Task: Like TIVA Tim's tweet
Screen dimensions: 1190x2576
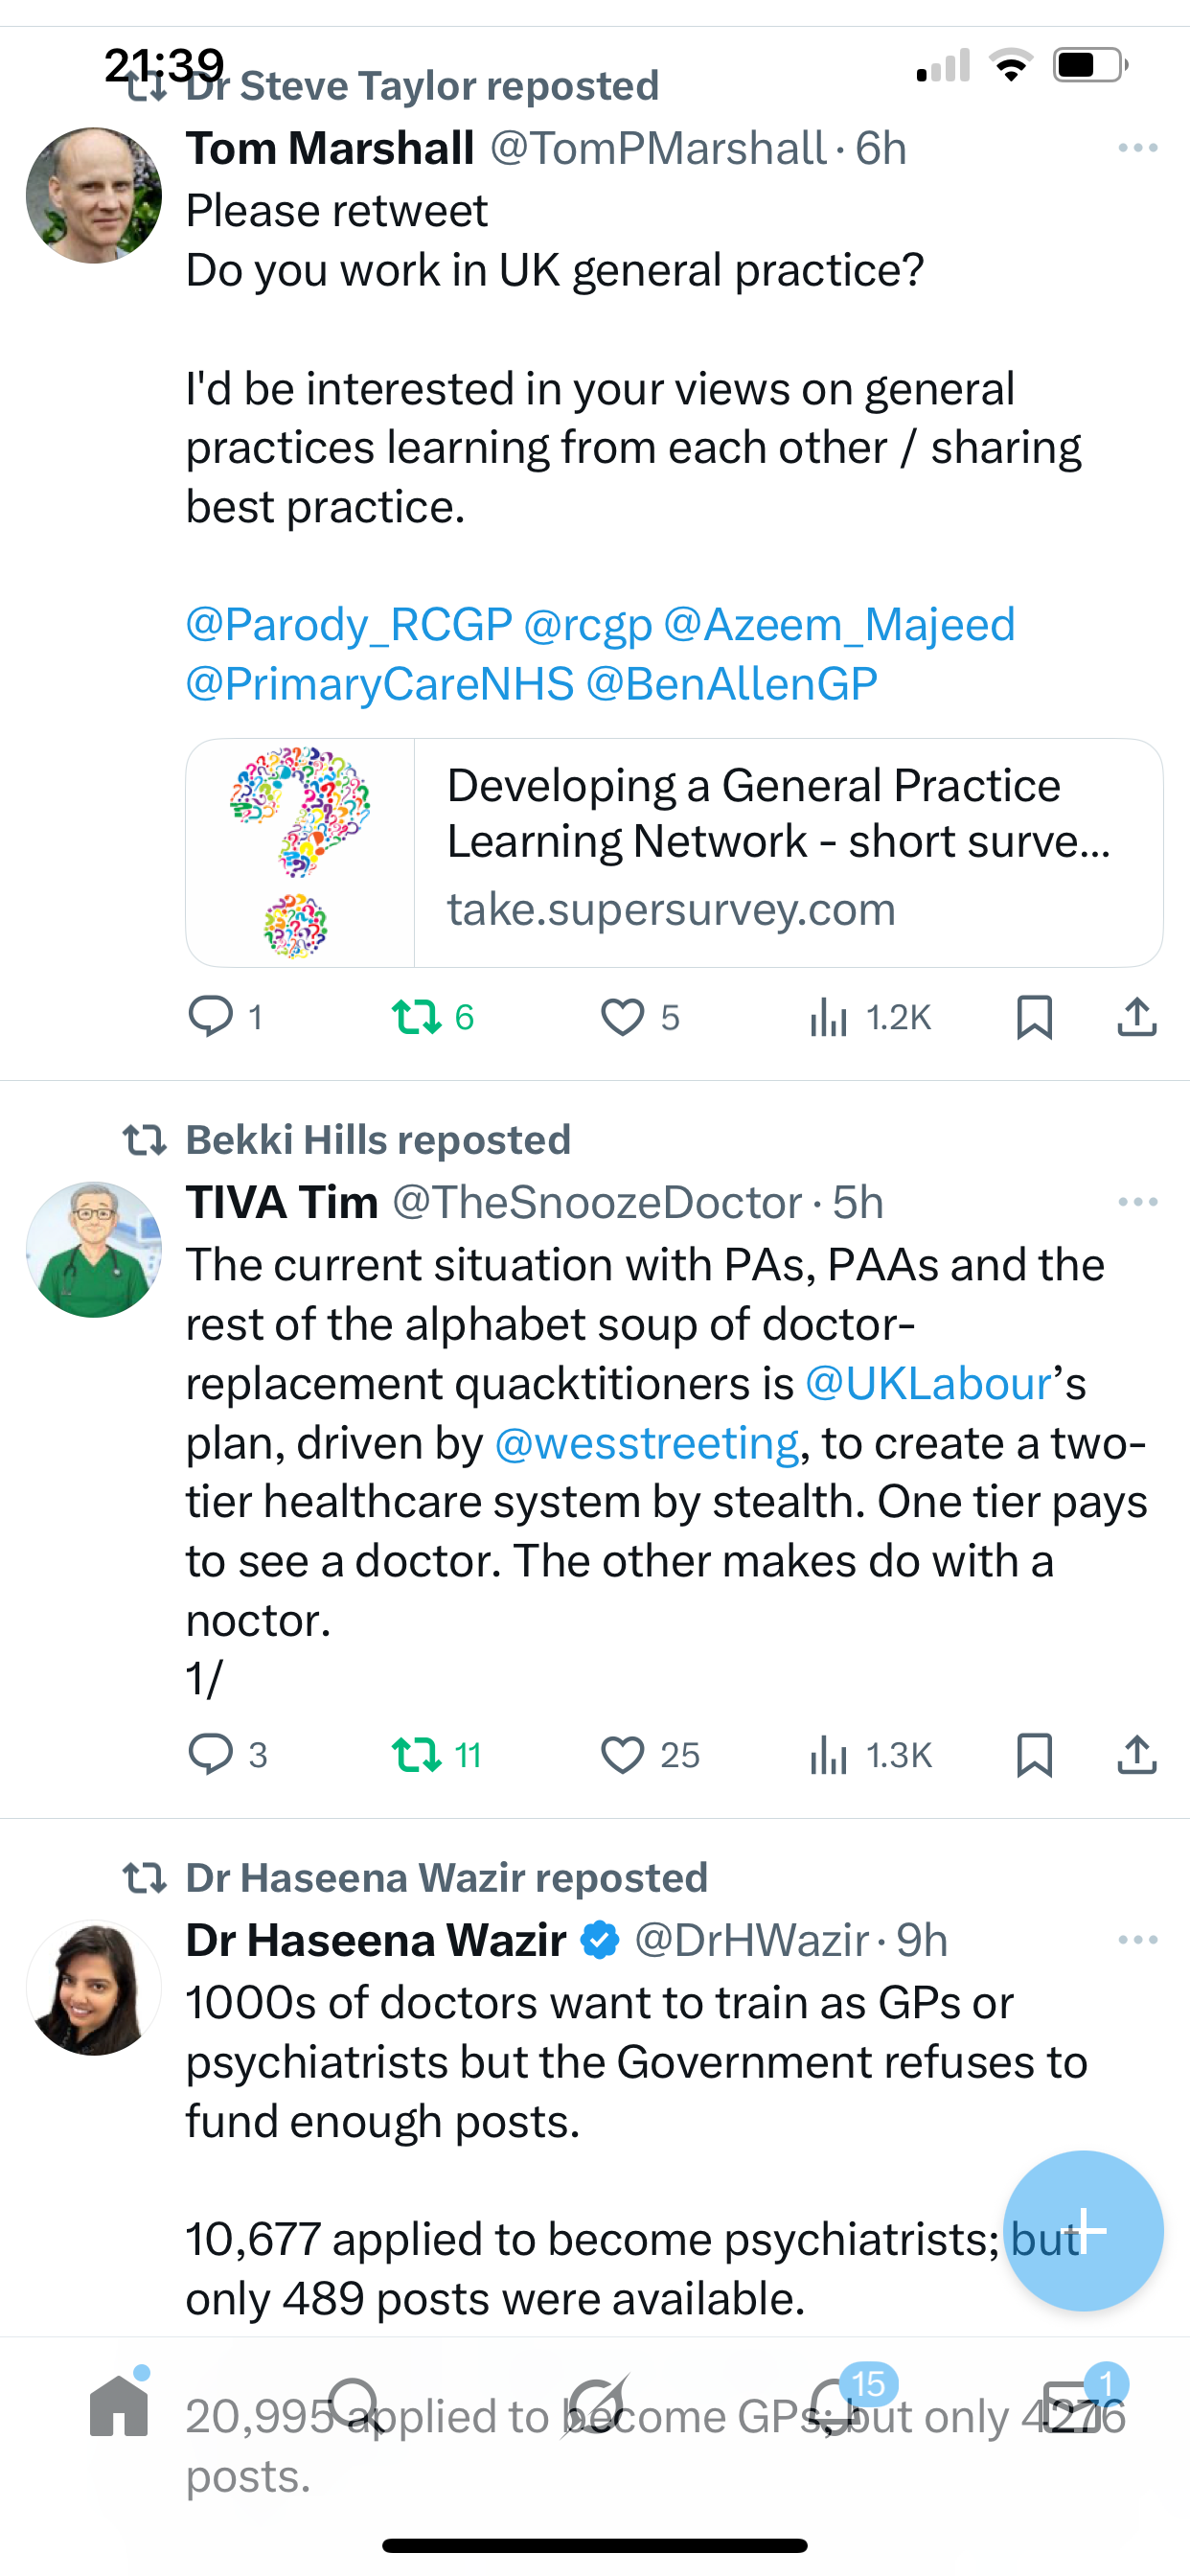Action: (x=622, y=1755)
